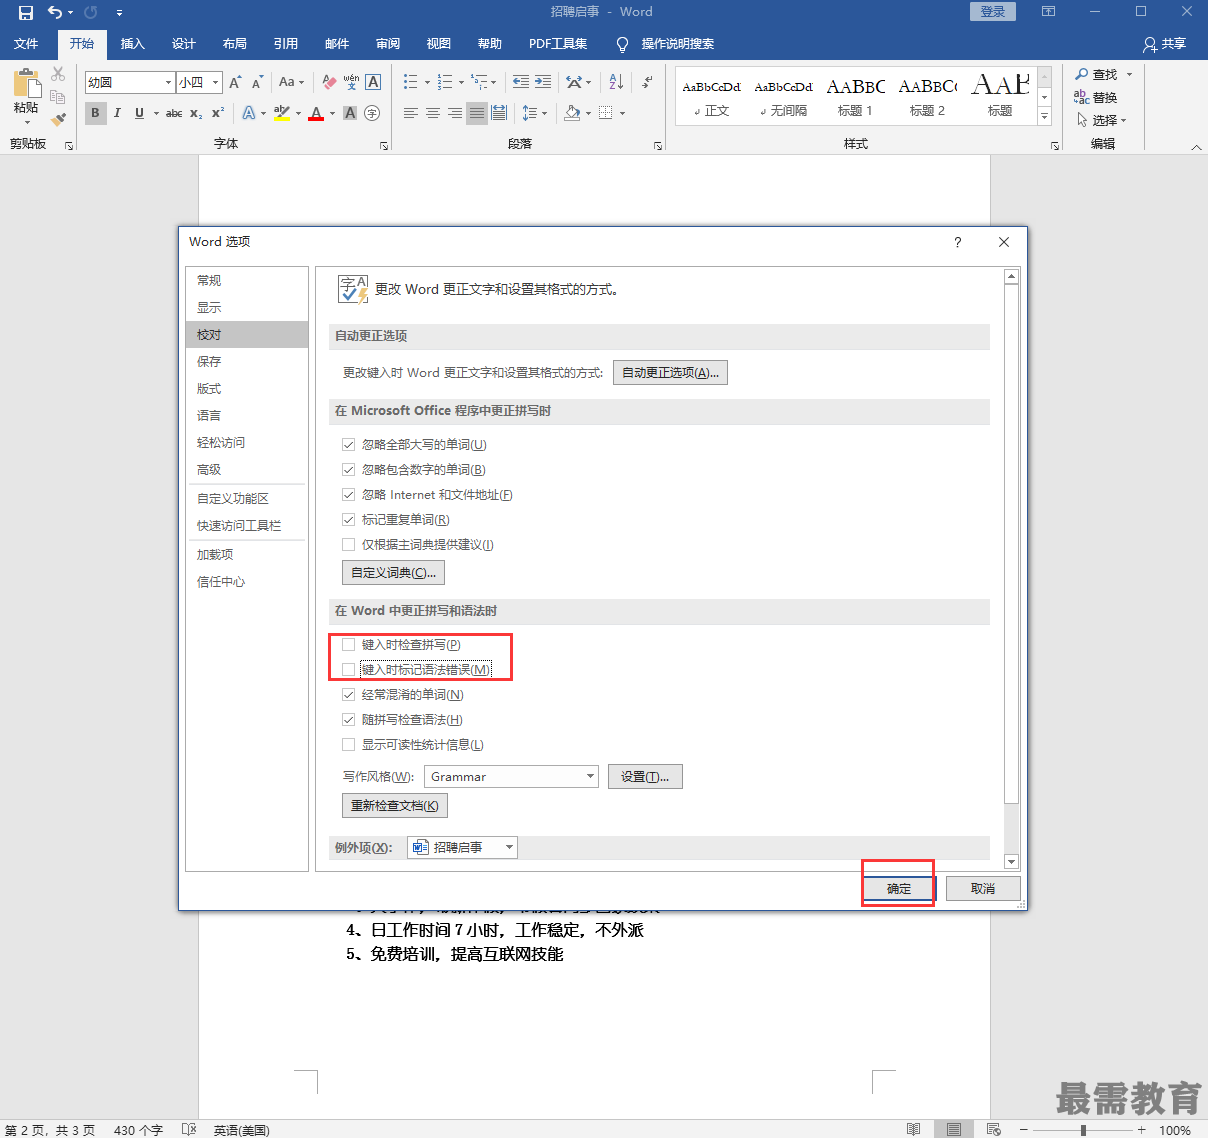Click Word Options dialog help question mark
The height and width of the screenshot is (1138, 1208).
[x=958, y=242]
